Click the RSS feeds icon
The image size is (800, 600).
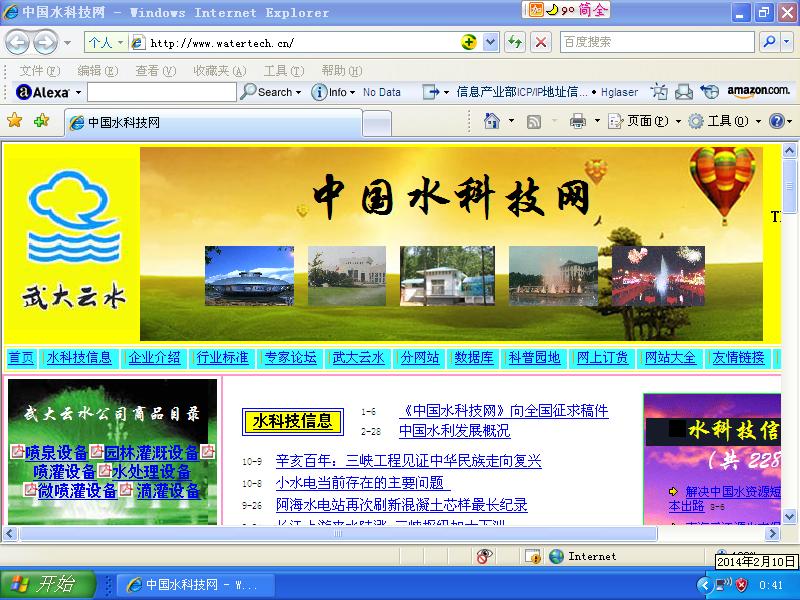click(534, 121)
